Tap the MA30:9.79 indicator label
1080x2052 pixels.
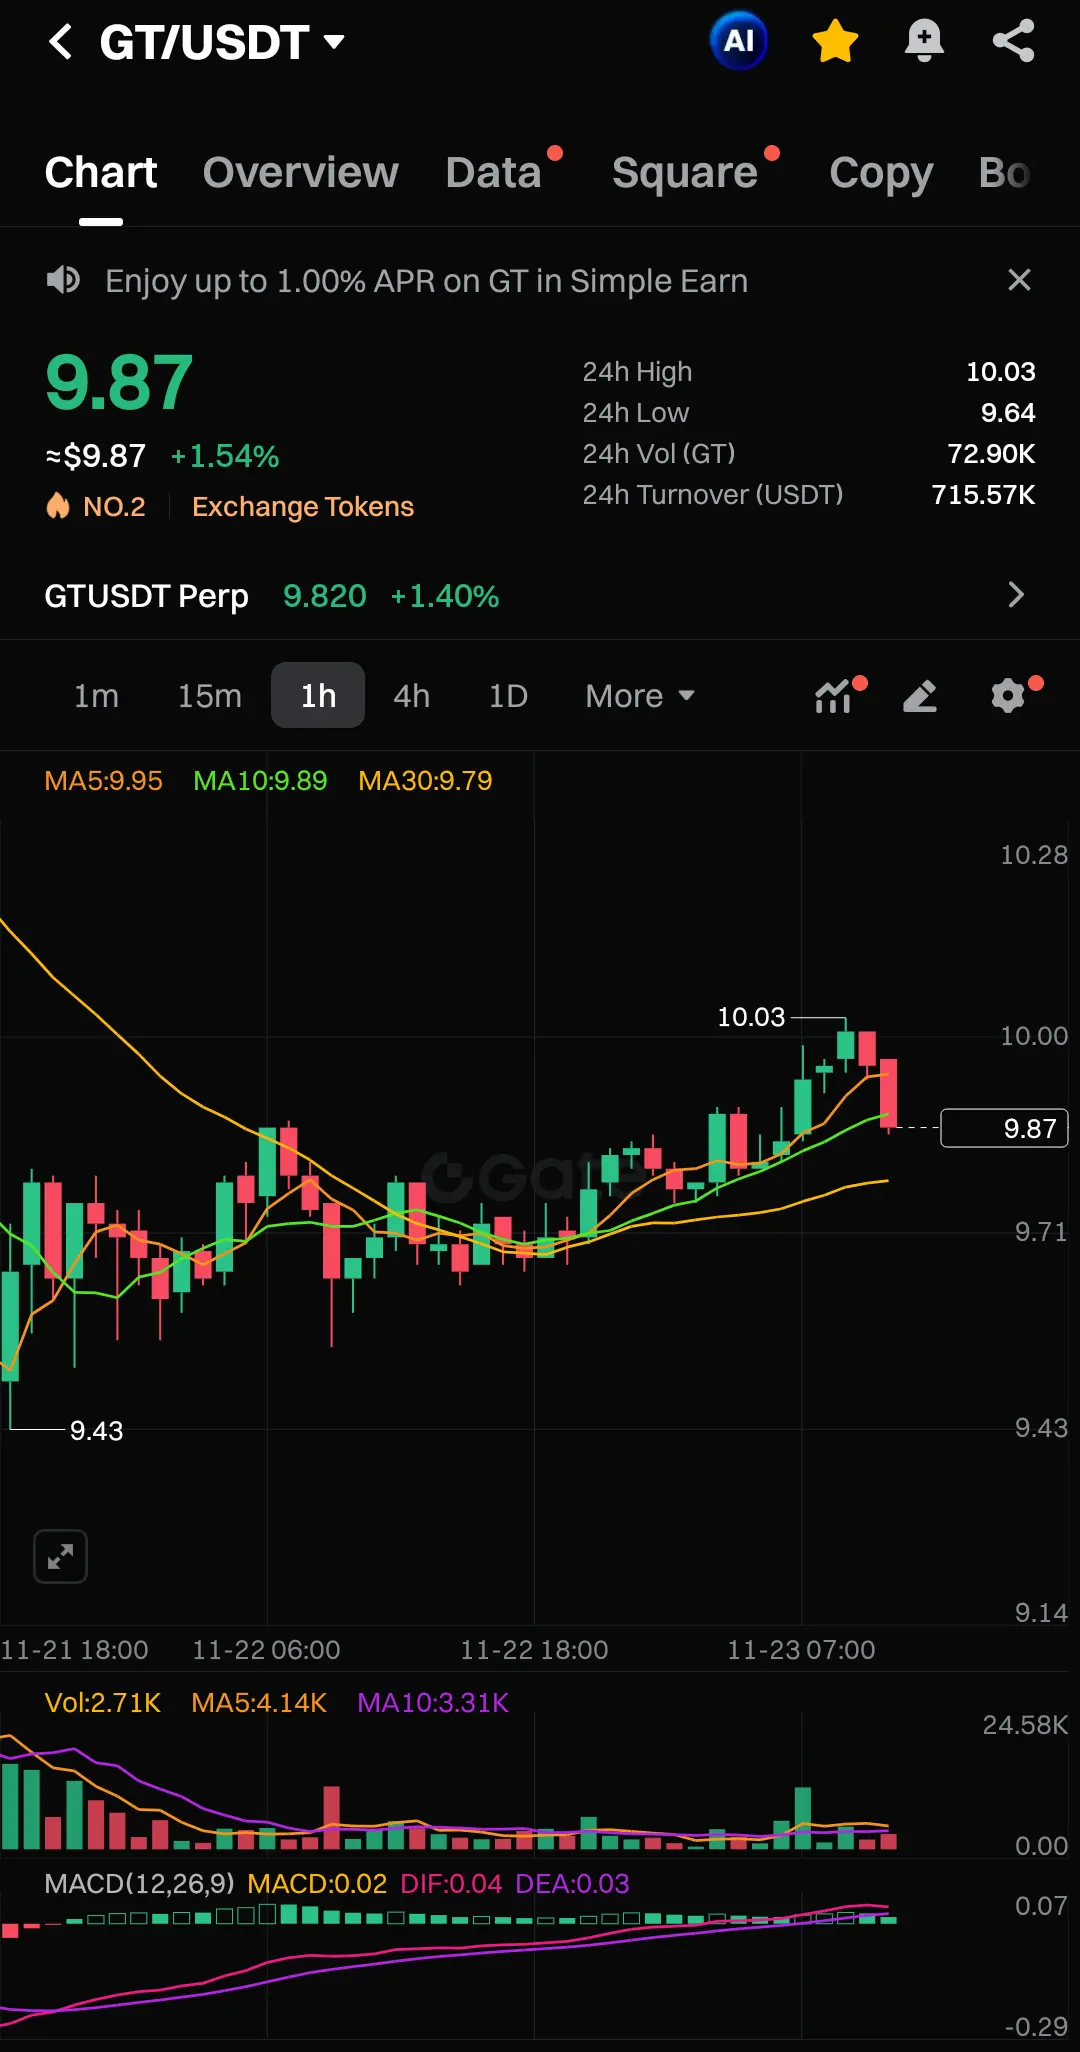click(425, 781)
